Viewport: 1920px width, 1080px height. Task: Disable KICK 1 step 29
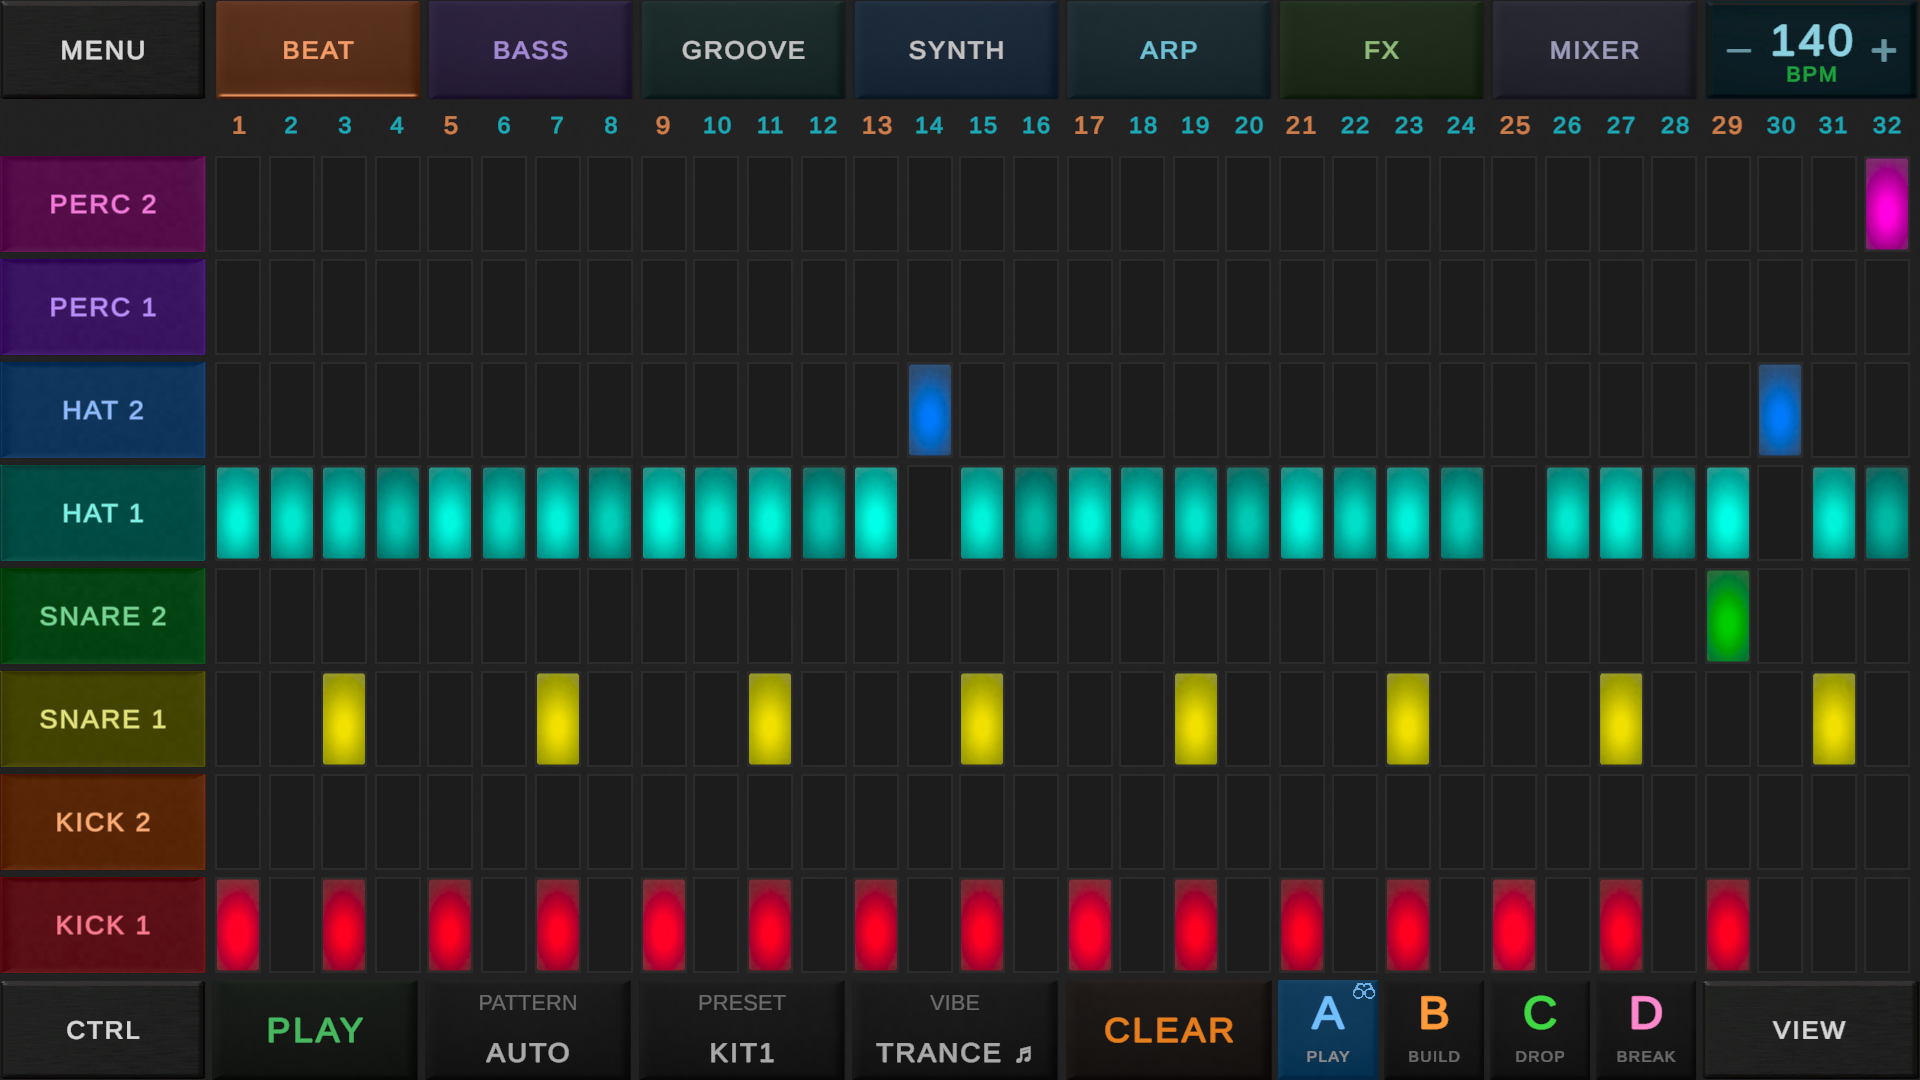tap(1728, 925)
